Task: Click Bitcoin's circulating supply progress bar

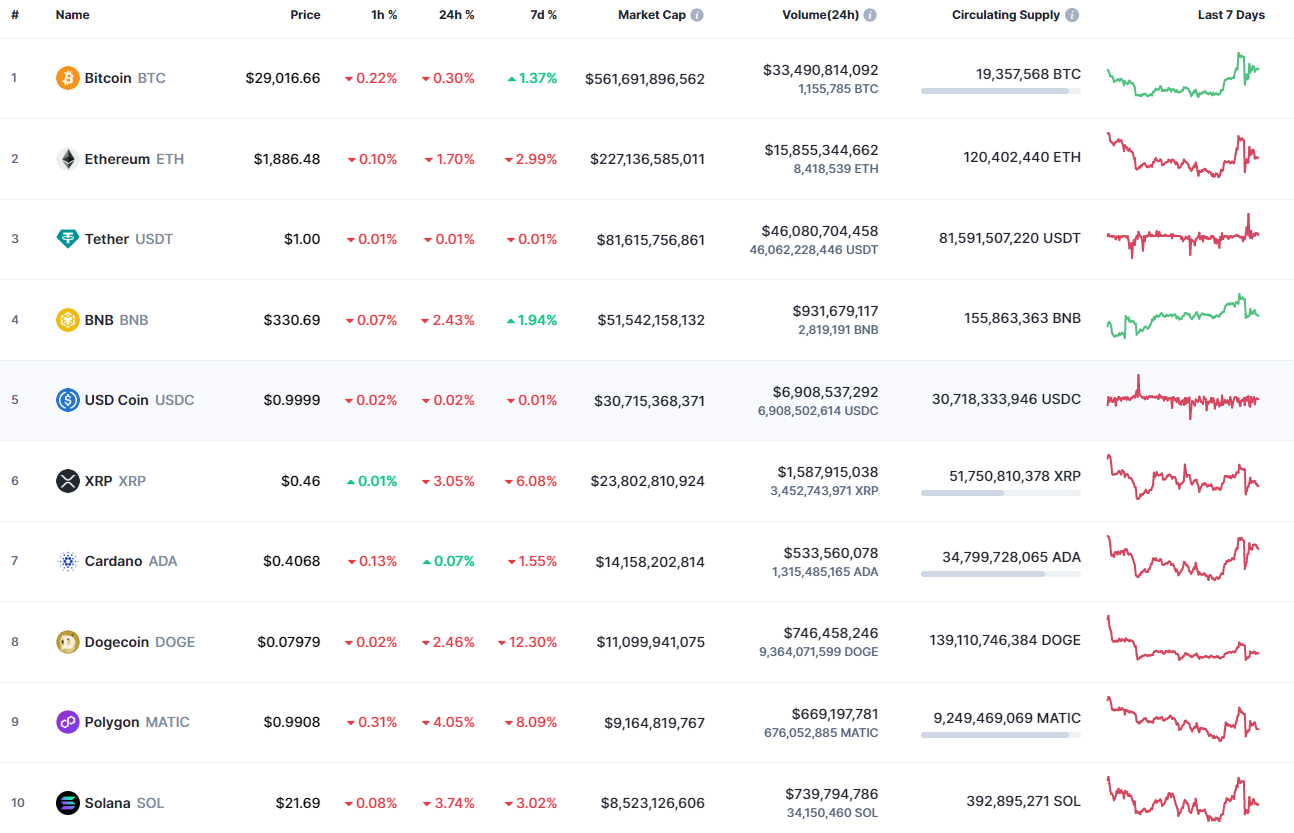Action: pyautogui.click(x=1000, y=92)
